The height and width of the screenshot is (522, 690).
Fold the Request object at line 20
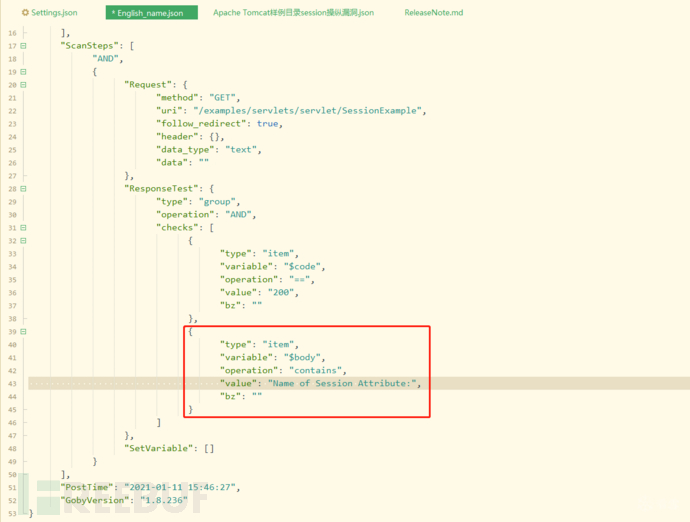click(23, 85)
